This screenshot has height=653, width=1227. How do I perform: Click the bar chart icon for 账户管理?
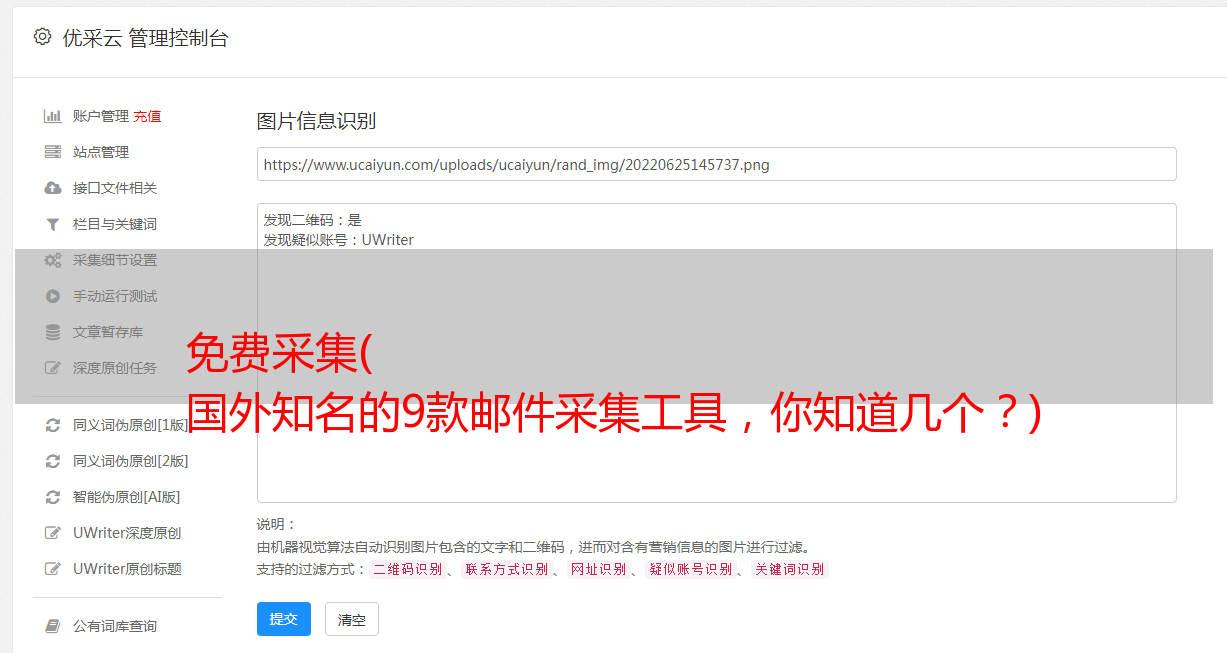coord(53,116)
